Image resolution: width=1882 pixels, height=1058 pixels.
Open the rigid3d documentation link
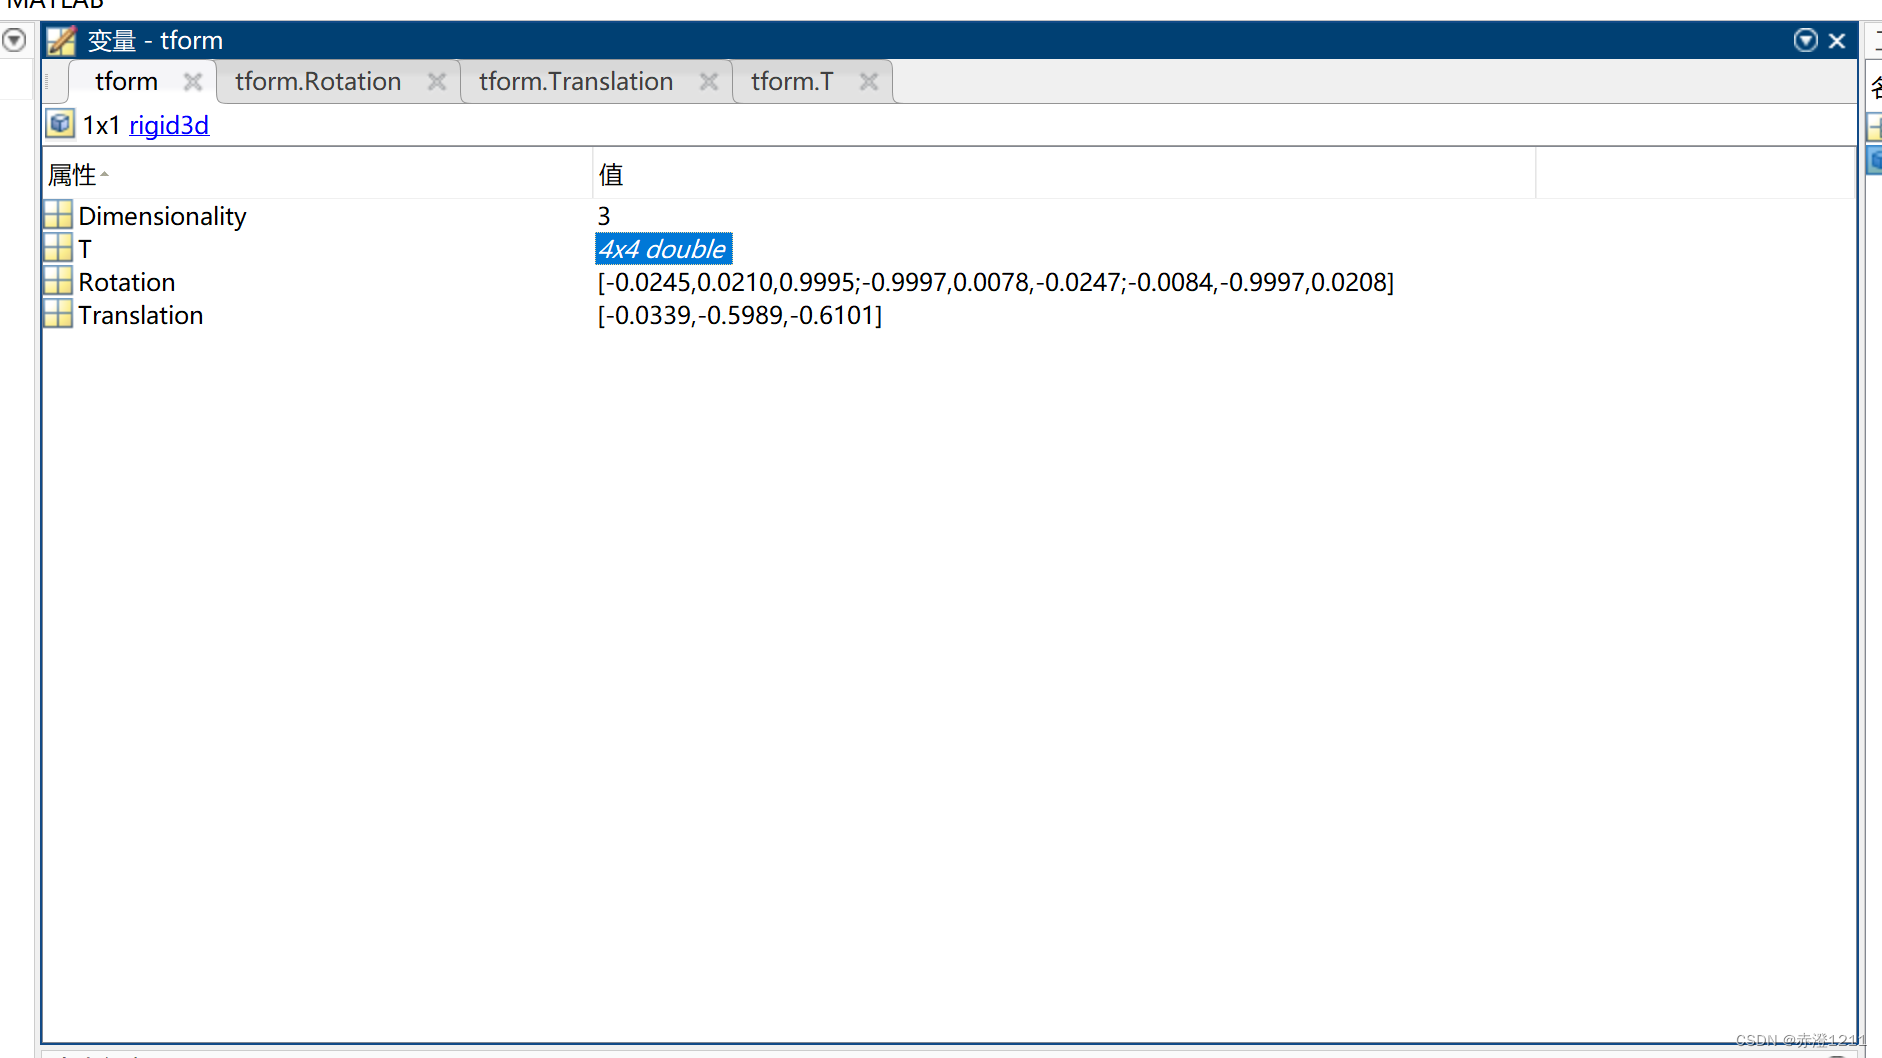pos(169,125)
